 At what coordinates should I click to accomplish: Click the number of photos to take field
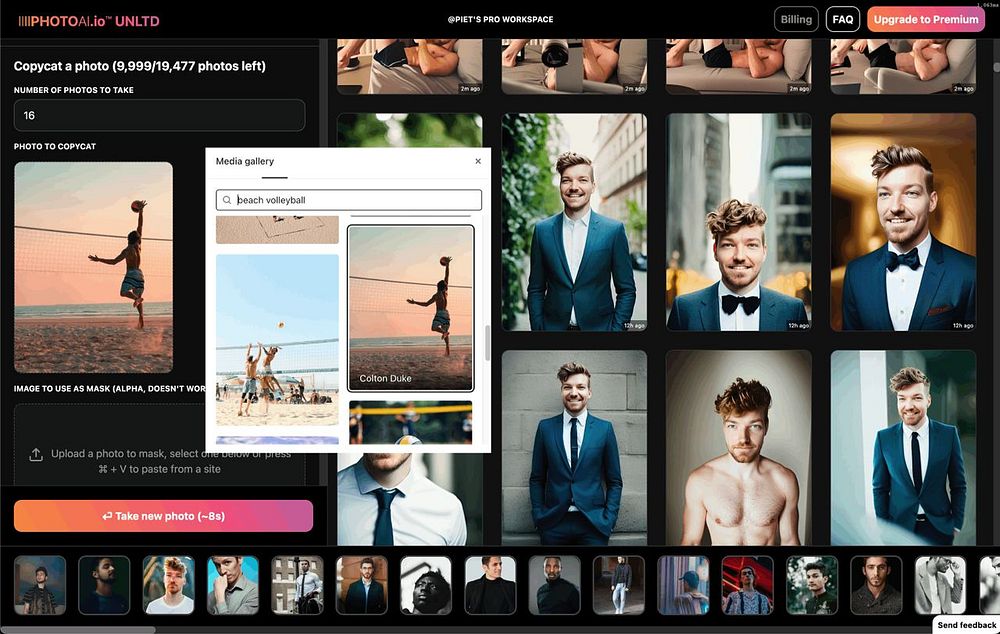pyautogui.click(x=159, y=115)
